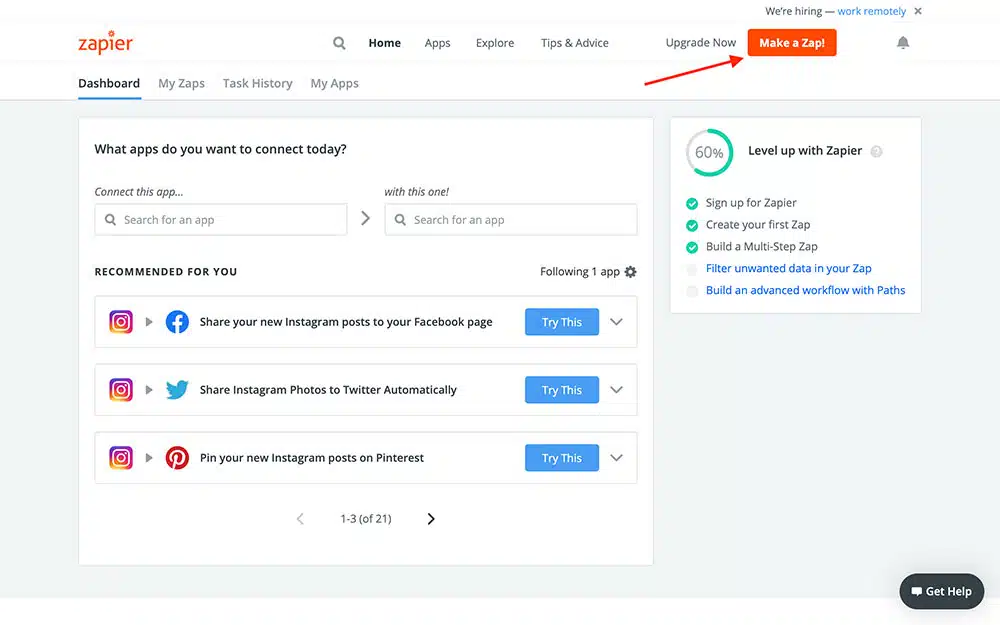Expand the Pinterest zap details chevron
1000x625 pixels.
tap(616, 458)
